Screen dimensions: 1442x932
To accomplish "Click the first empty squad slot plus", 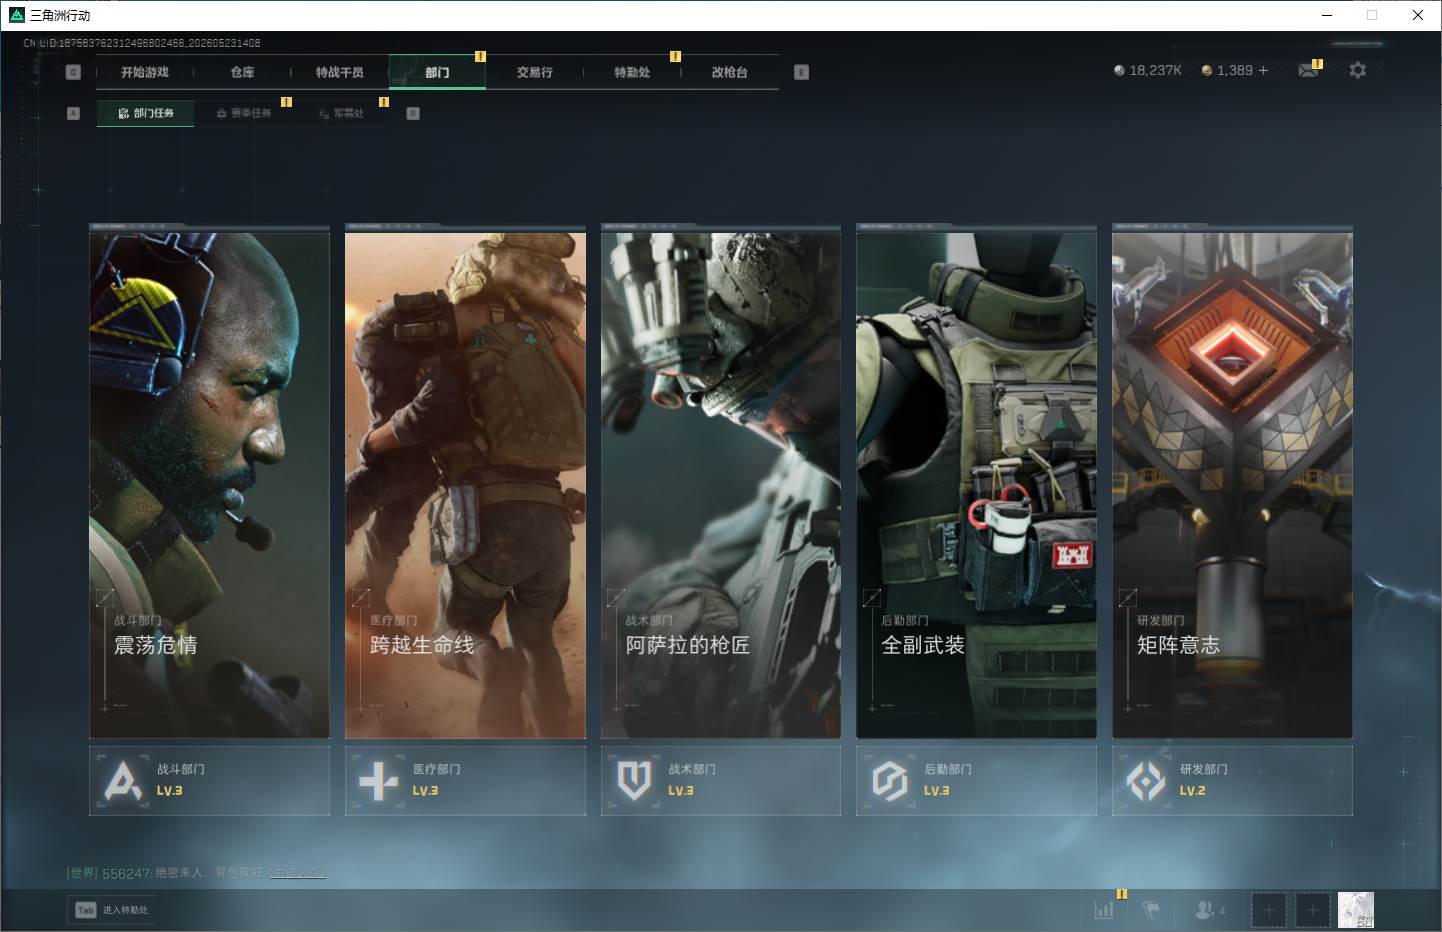I will pyautogui.click(x=1269, y=910).
